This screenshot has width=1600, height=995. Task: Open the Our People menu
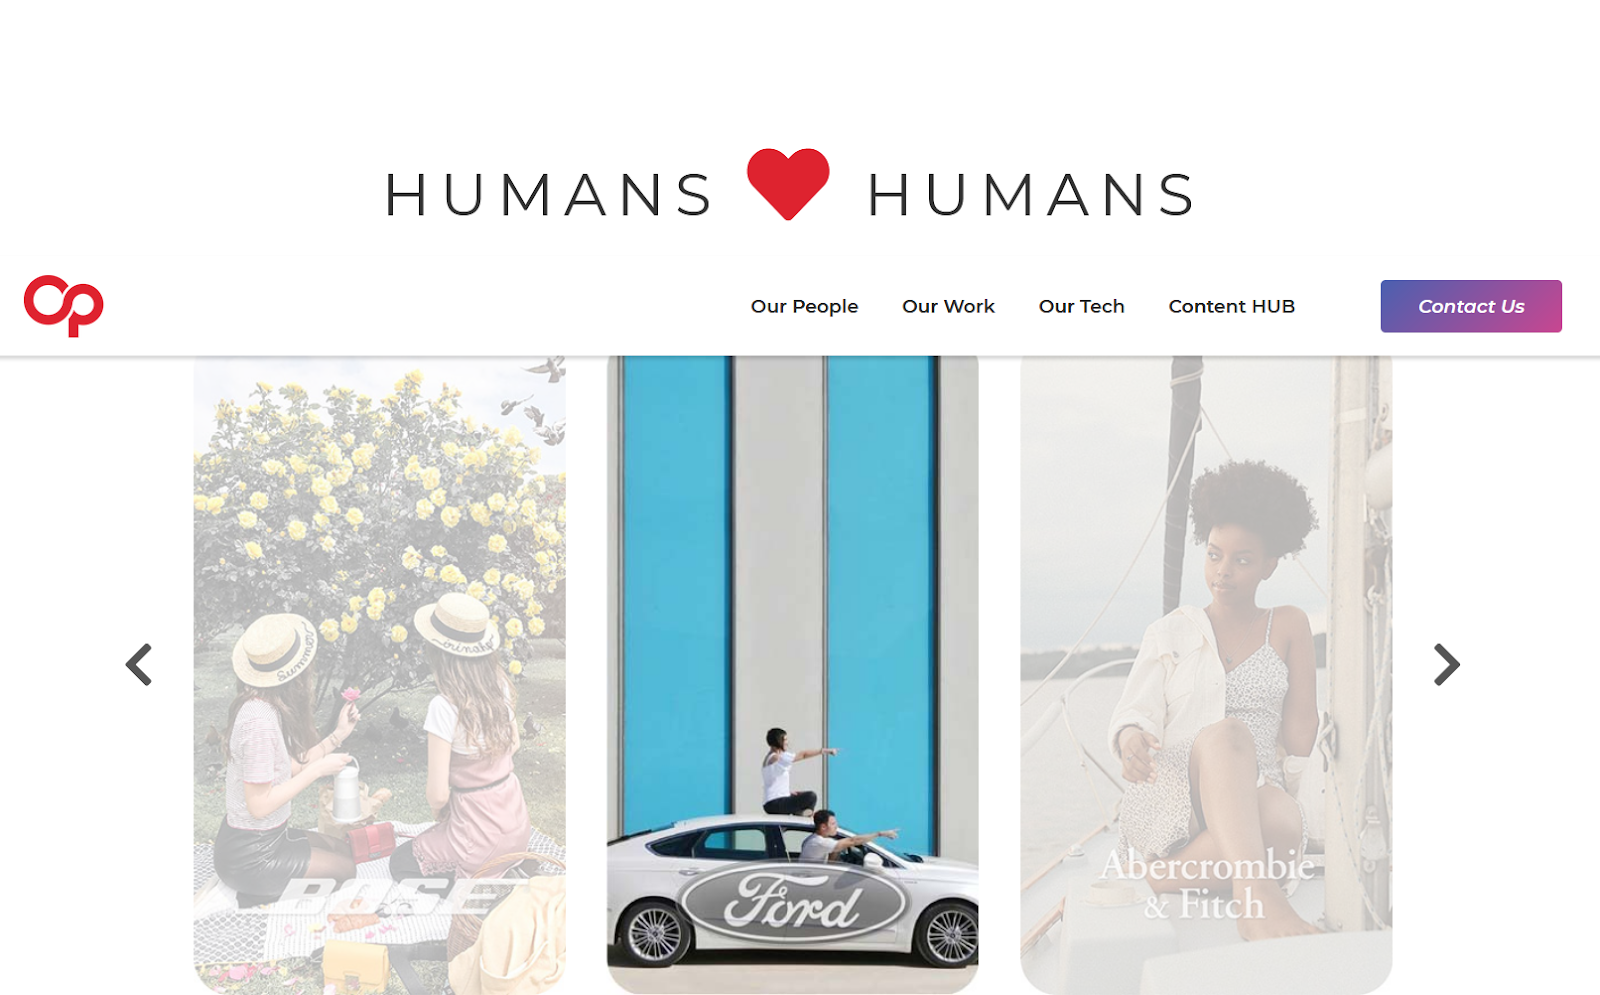point(804,306)
